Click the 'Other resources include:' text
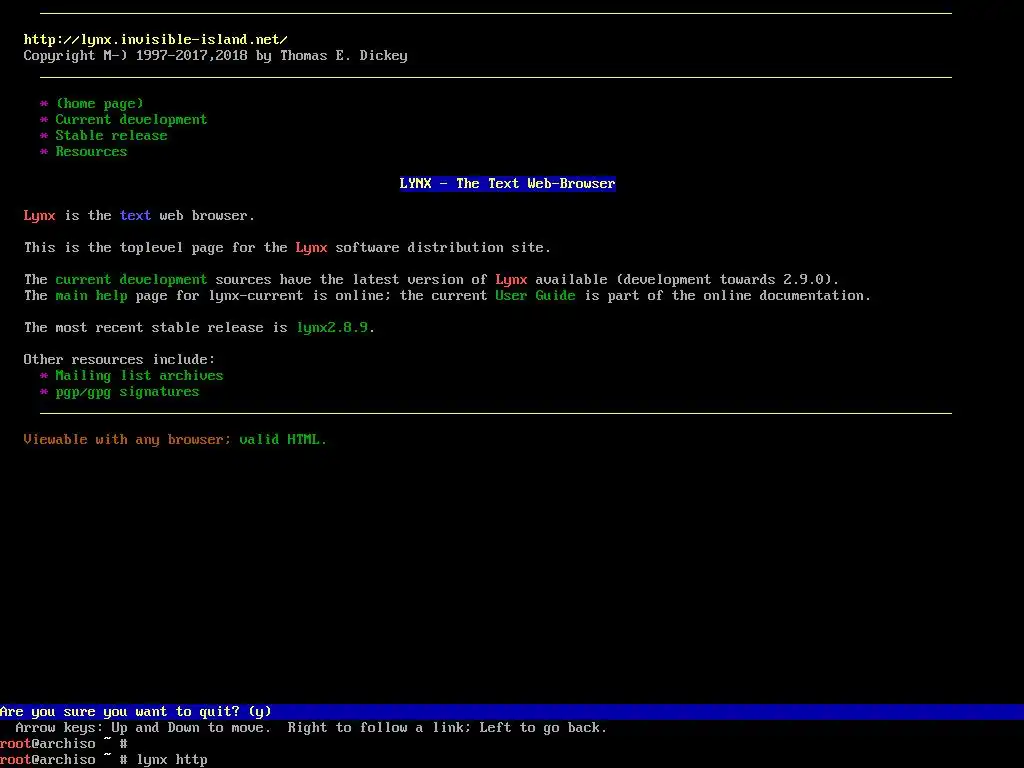Screen dimensions: 1024x768 [119, 359]
